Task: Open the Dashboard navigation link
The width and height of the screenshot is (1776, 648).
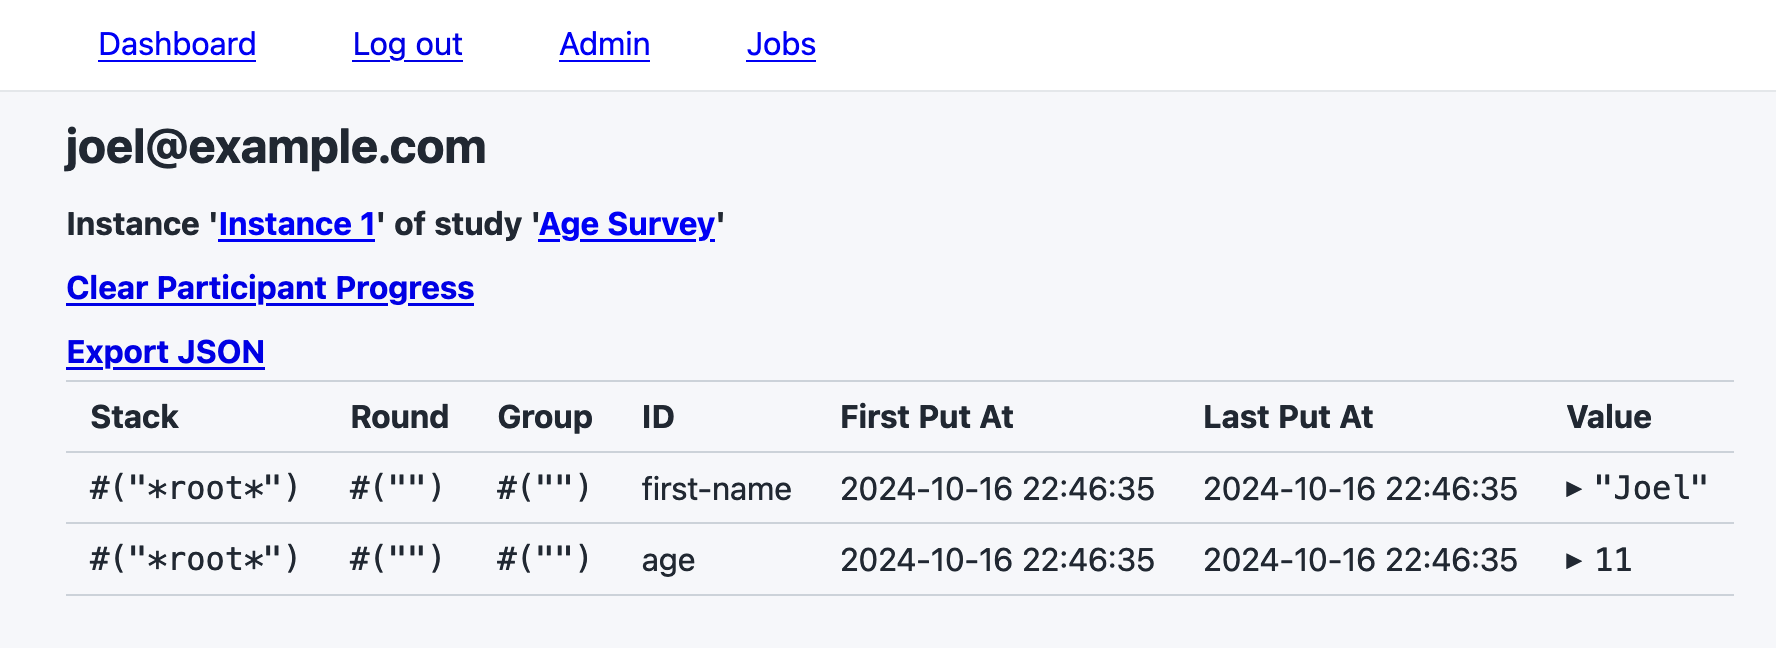Action: 177,45
